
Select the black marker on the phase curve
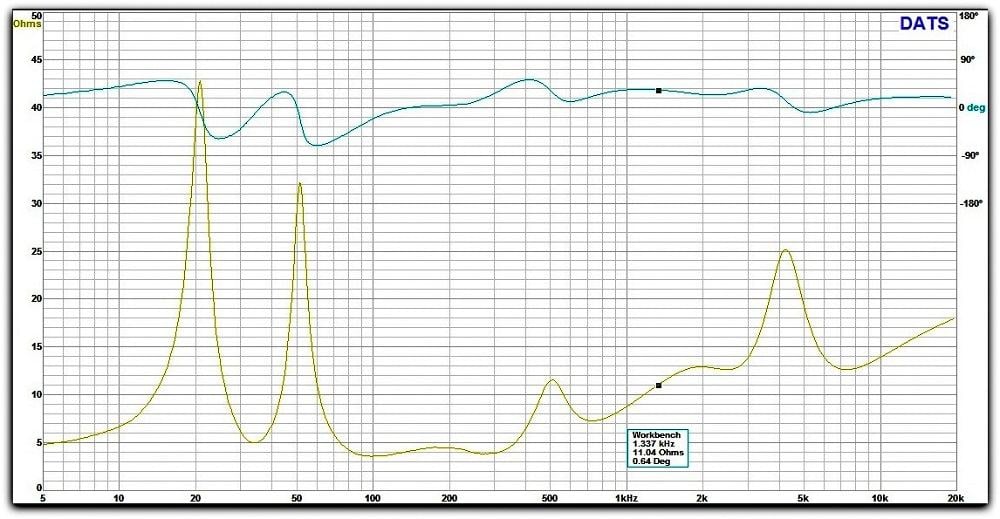pyautogui.click(x=658, y=91)
